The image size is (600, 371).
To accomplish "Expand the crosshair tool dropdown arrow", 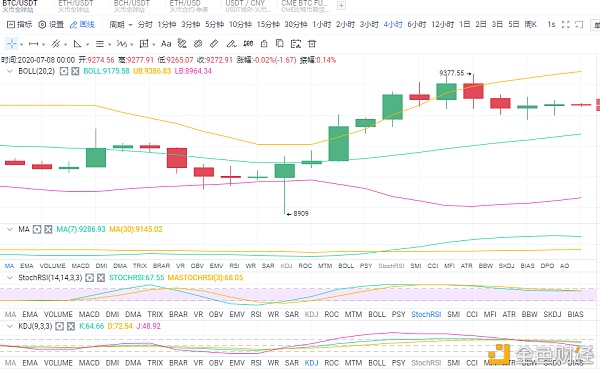I will pyautogui.click(x=21, y=44).
